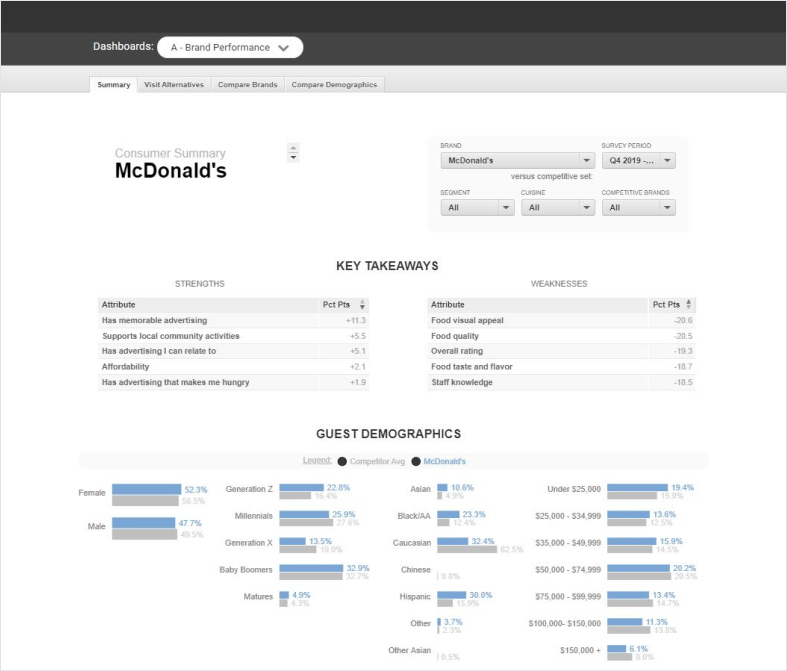
Task: Open the Compare Demographics tab
Action: (x=334, y=84)
